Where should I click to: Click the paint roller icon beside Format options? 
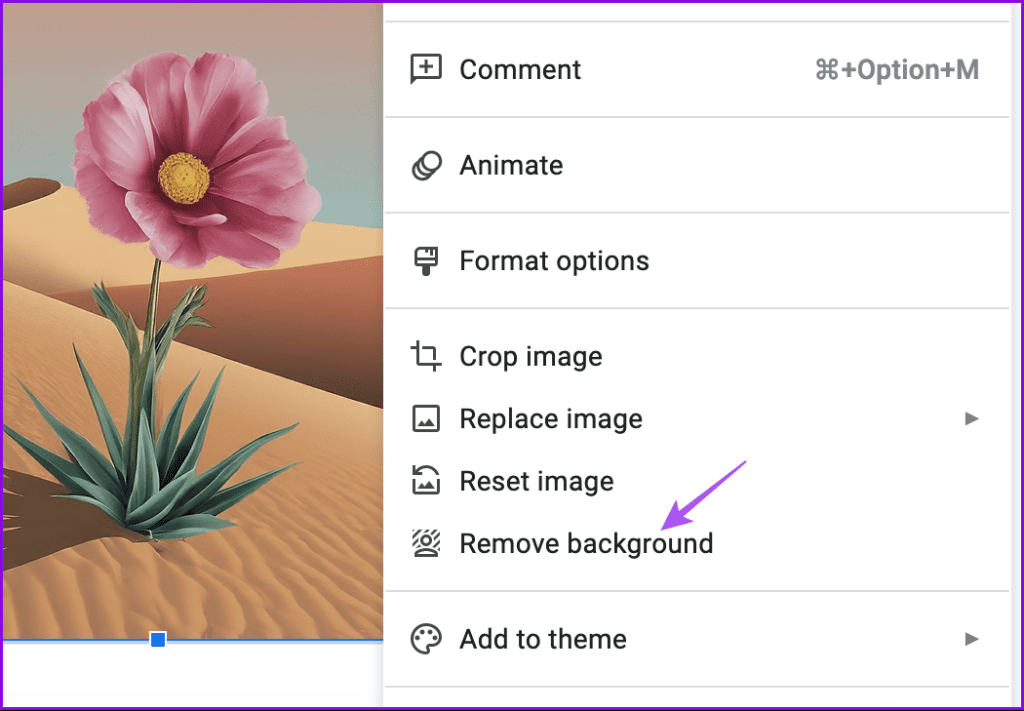pos(426,260)
